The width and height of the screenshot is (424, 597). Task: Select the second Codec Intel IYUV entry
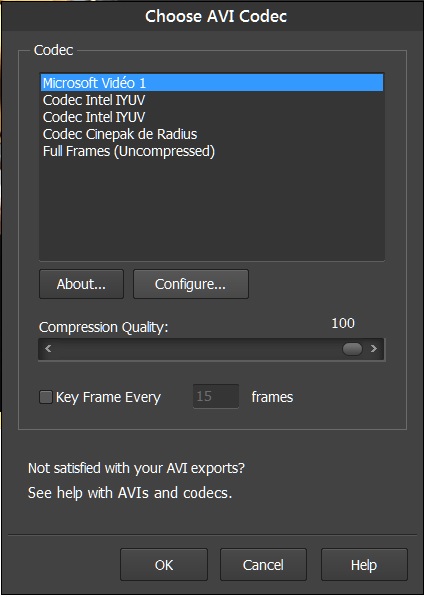tap(212, 117)
